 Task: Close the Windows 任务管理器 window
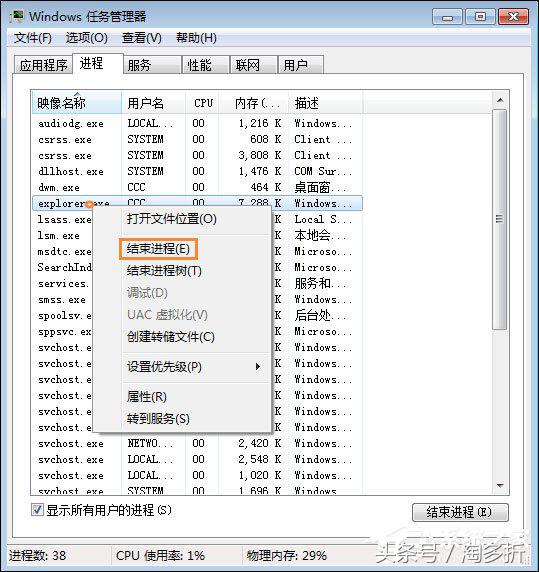513,17
